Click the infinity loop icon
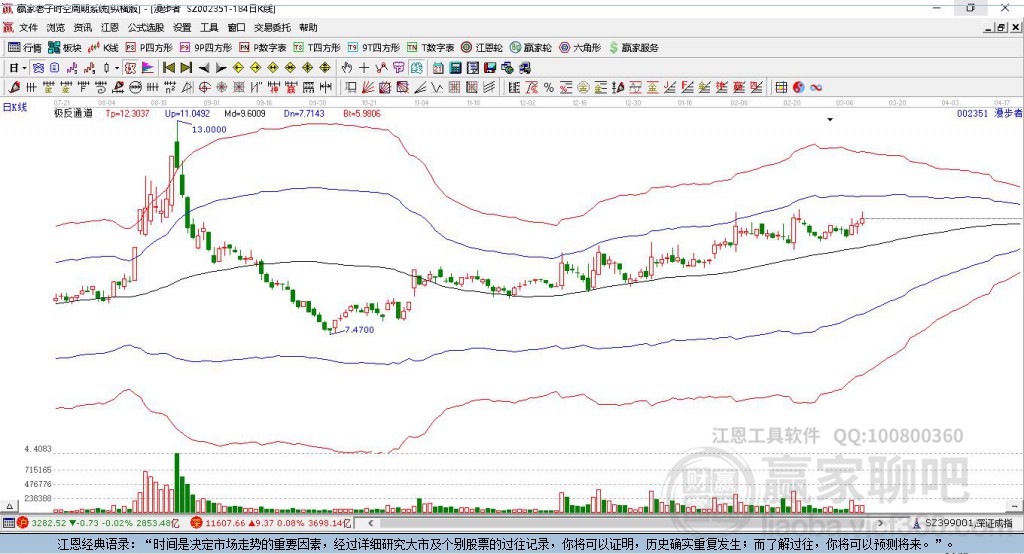 tap(816, 88)
